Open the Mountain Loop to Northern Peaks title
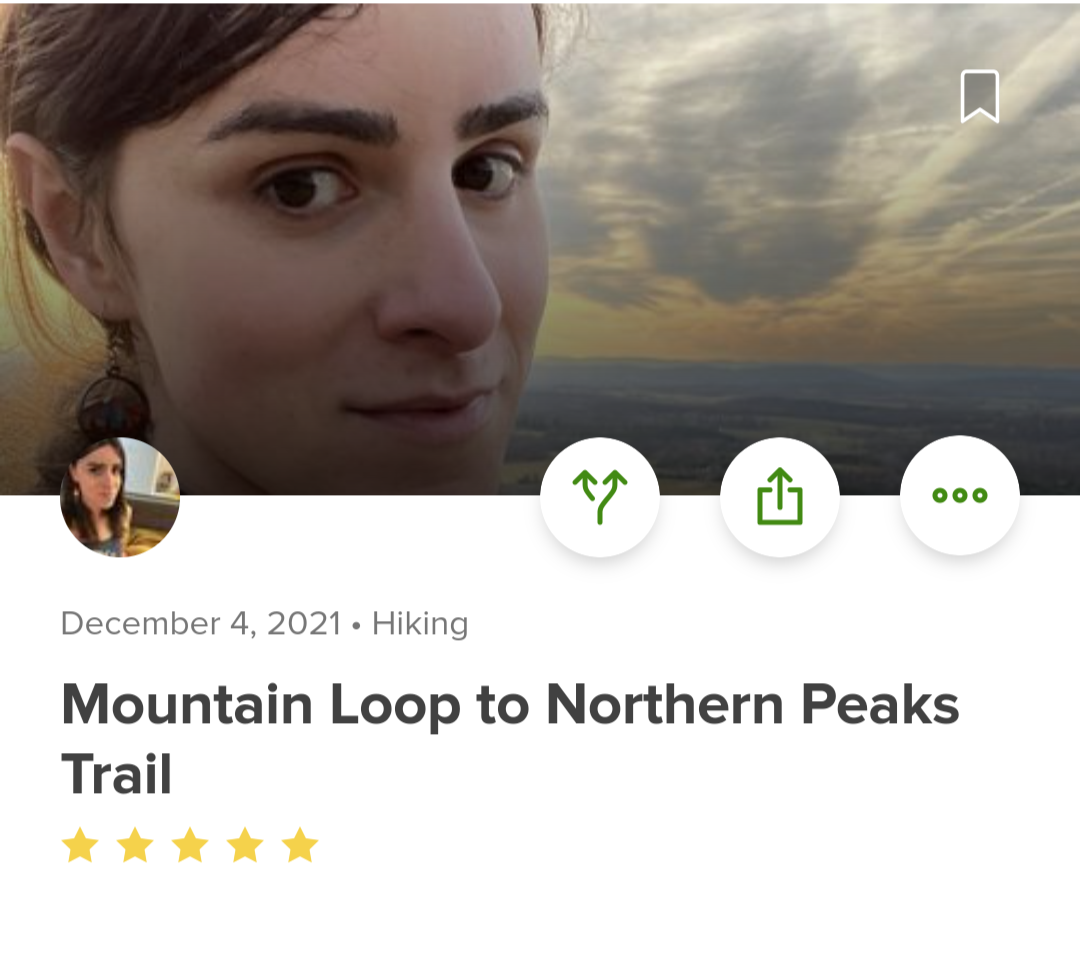Image resolution: width=1080 pixels, height=957 pixels. coord(510,705)
